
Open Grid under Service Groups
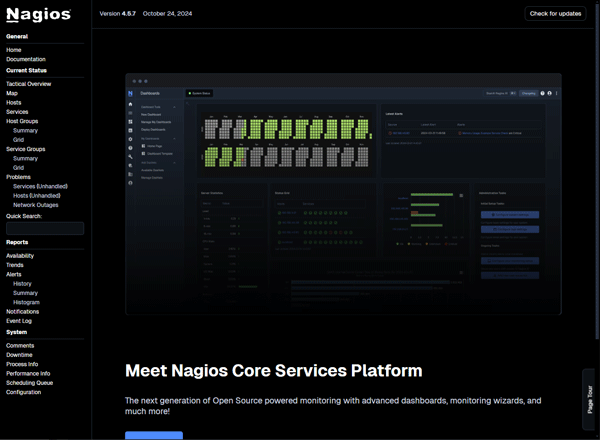[x=18, y=168]
